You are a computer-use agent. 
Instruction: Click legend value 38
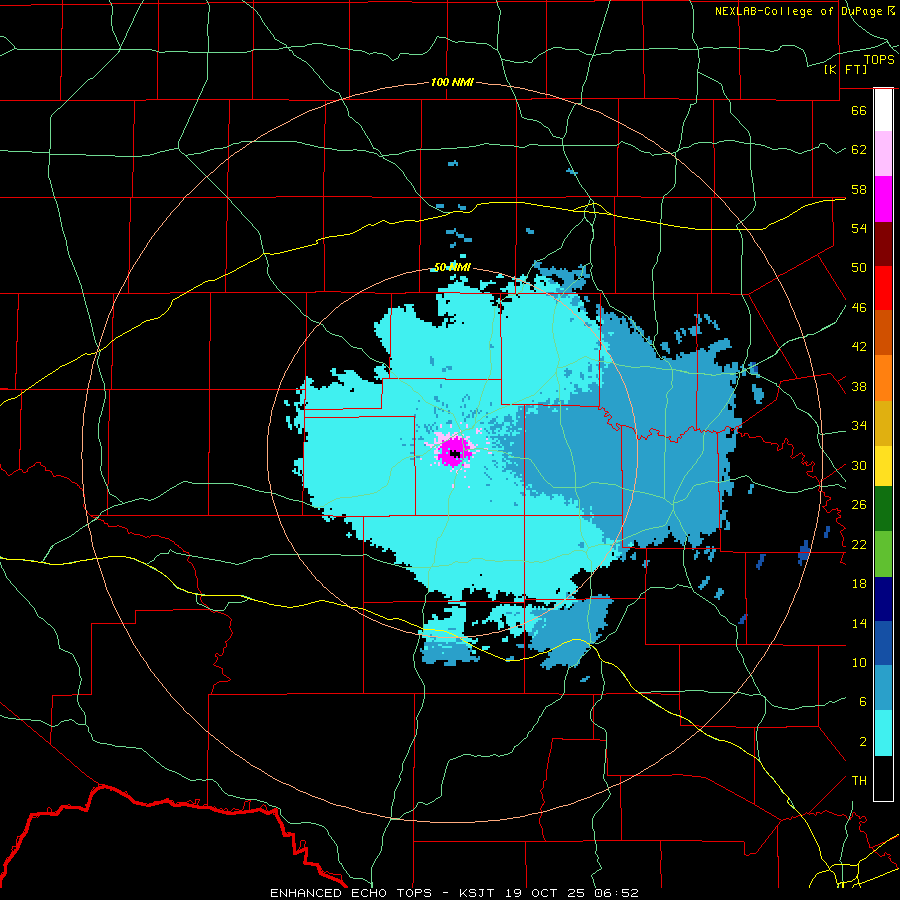tap(859, 386)
